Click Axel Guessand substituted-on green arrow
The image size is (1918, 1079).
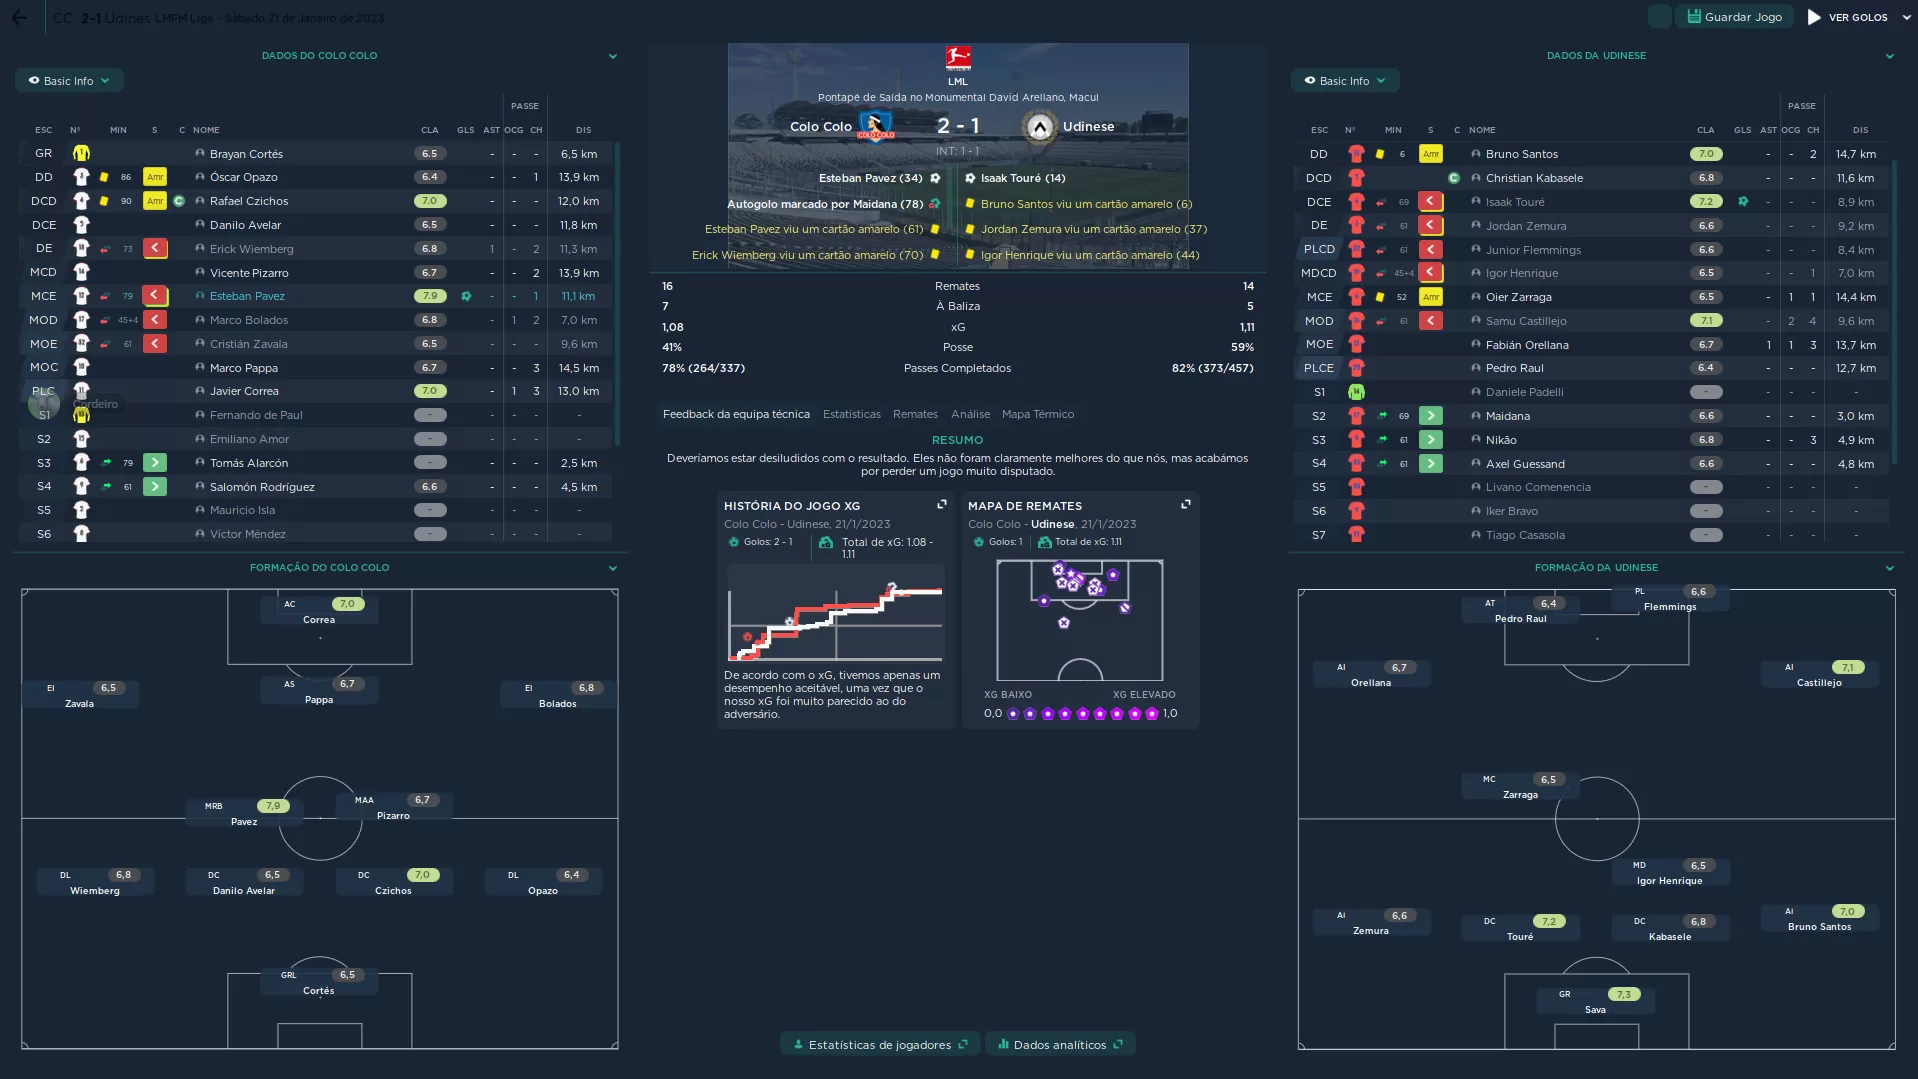tap(1431, 464)
